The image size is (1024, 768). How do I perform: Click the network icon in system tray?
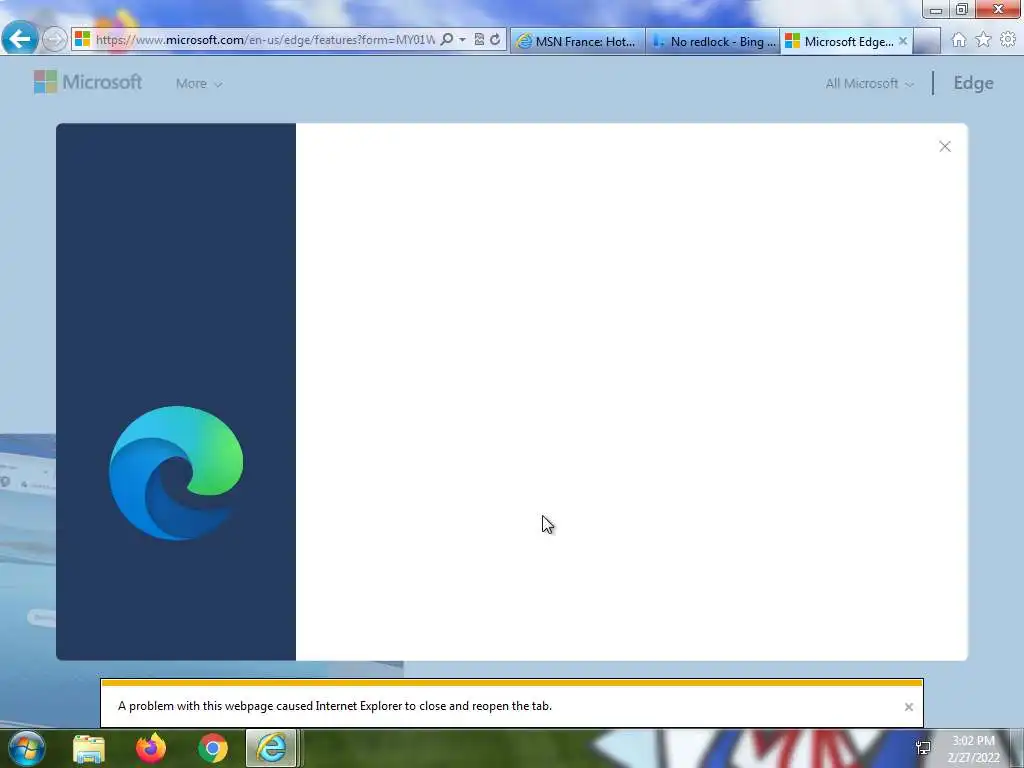[x=923, y=748]
